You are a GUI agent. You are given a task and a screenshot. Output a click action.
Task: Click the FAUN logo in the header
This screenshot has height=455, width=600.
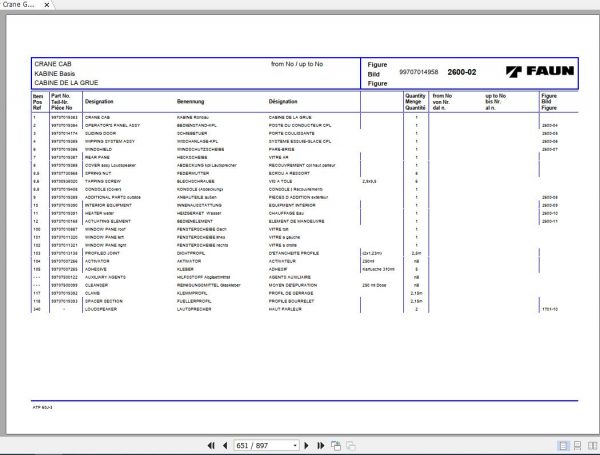click(540, 71)
